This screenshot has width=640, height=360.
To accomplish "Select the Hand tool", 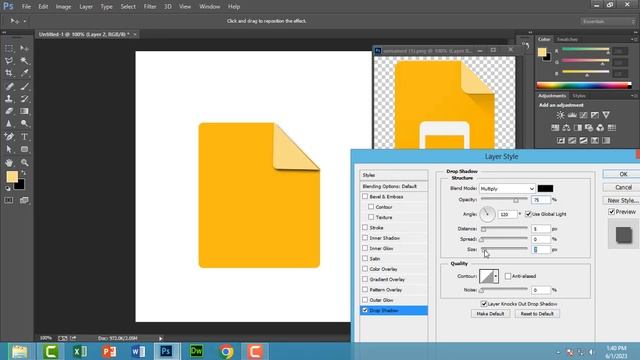I will [x=9, y=162].
